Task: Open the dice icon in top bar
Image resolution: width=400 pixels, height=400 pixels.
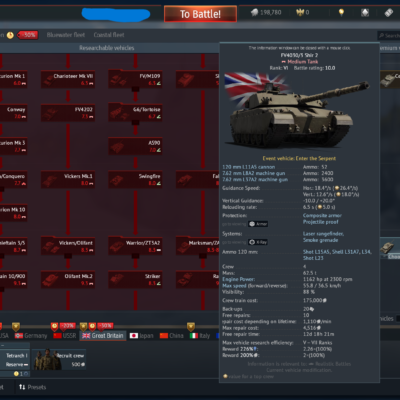Action: pos(365,13)
